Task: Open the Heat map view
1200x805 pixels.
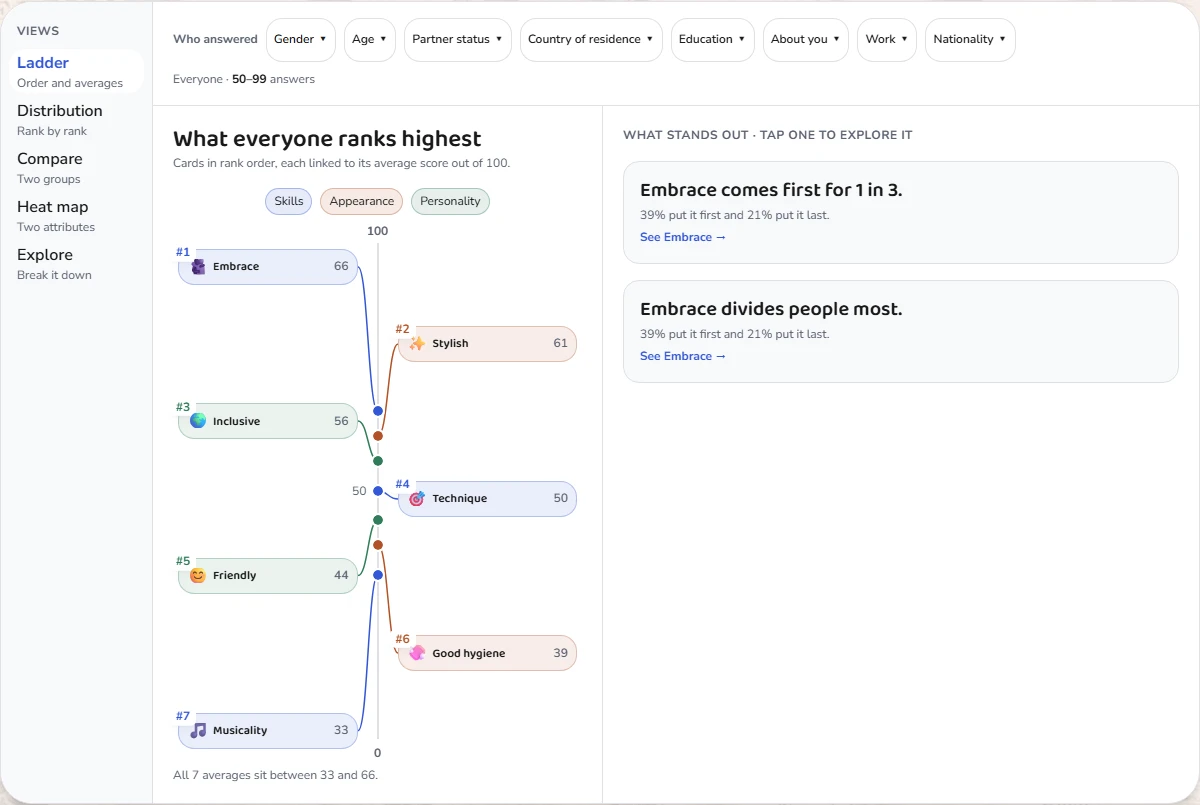Action: tap(77, 216)
